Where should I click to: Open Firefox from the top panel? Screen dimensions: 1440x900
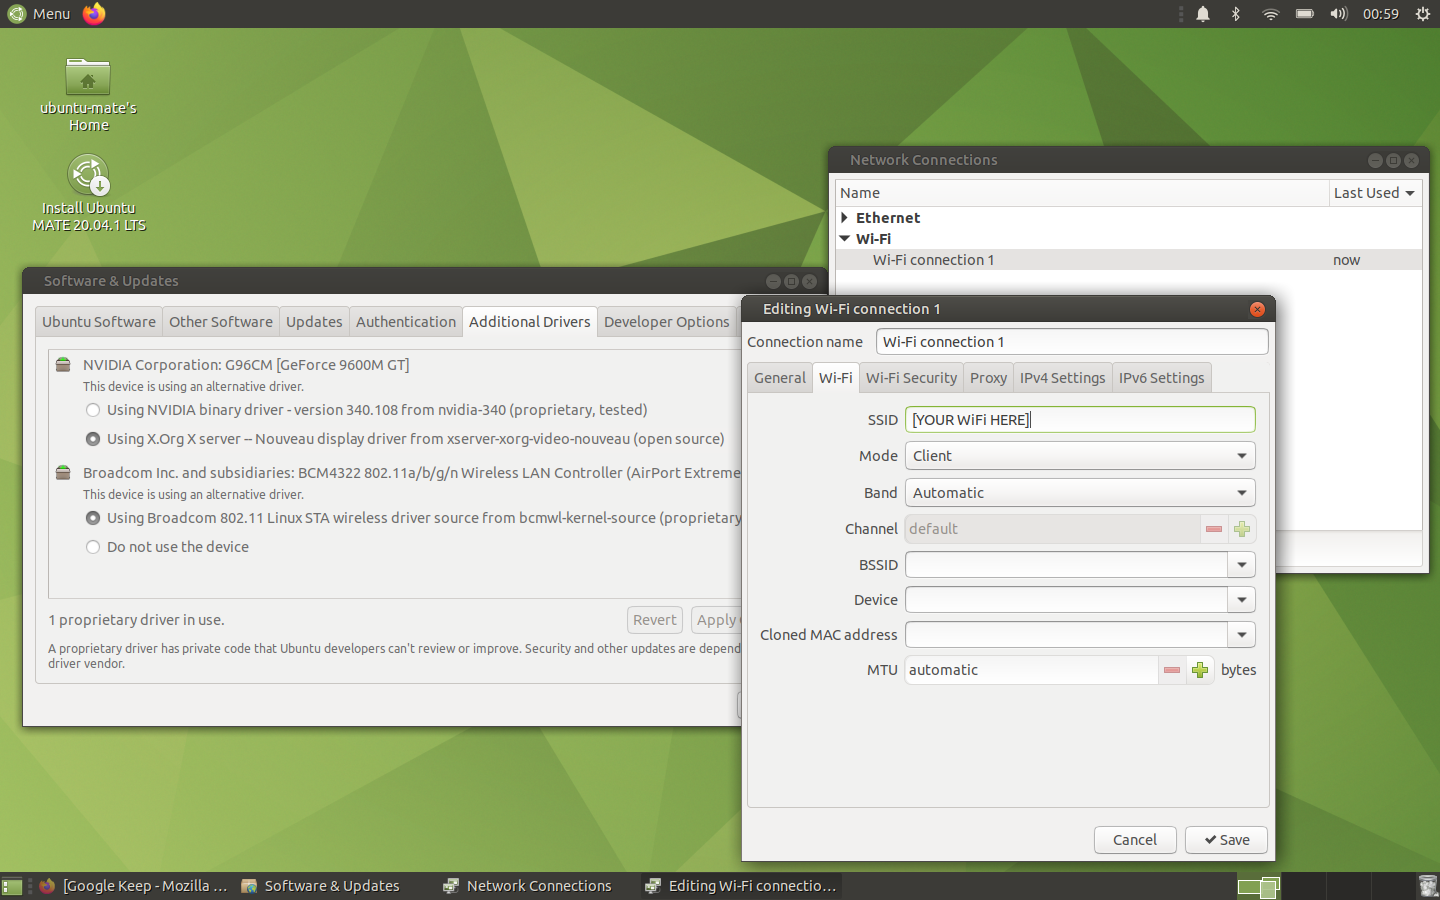(94, 14)
